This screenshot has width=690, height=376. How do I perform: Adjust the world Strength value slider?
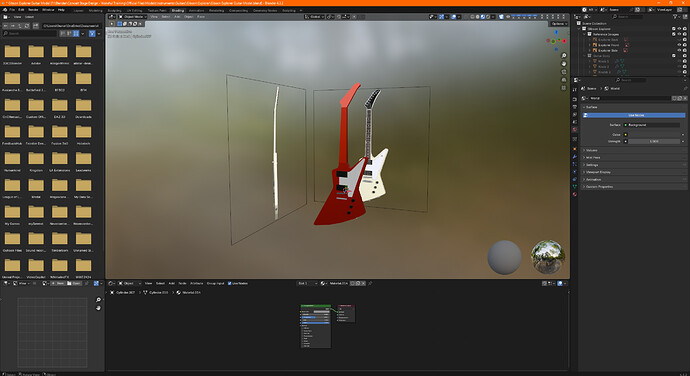coord(654,141)
